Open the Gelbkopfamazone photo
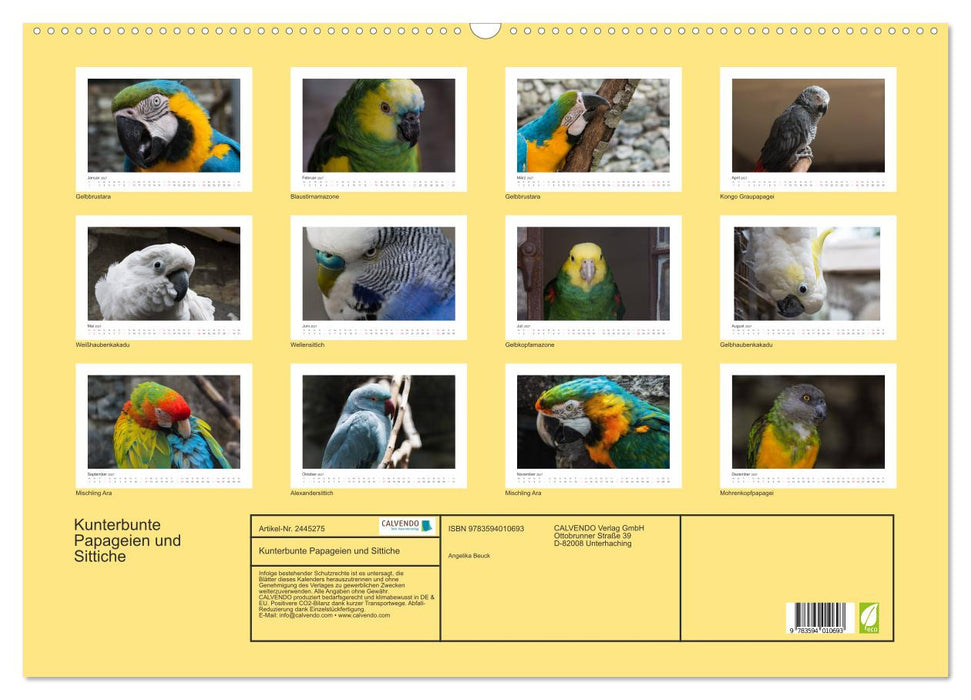 [593, 273]
